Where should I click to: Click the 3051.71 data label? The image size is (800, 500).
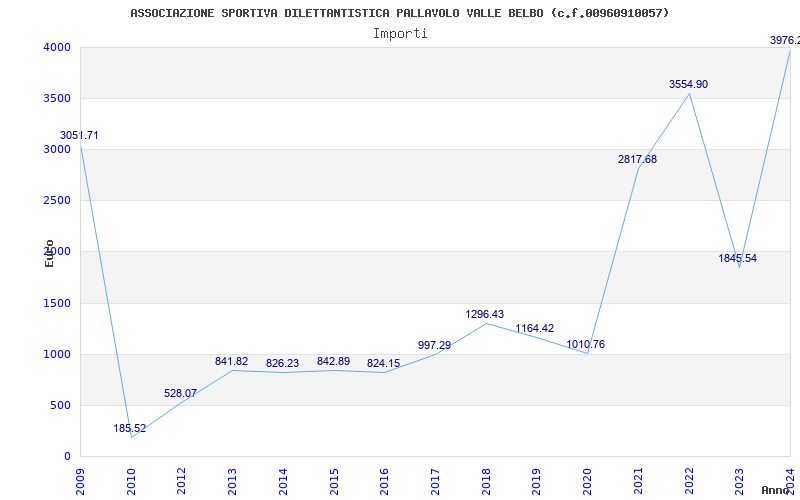click(79, 135)
